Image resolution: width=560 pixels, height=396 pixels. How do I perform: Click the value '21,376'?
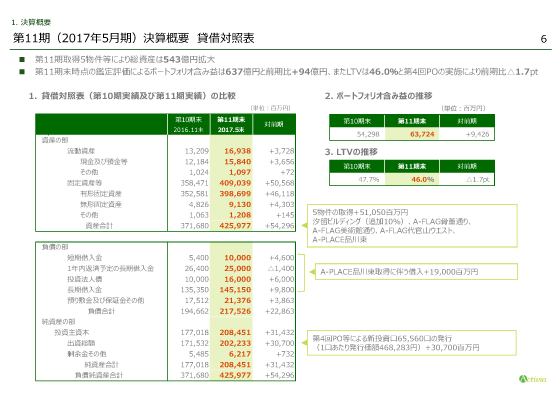coord(238,300)
